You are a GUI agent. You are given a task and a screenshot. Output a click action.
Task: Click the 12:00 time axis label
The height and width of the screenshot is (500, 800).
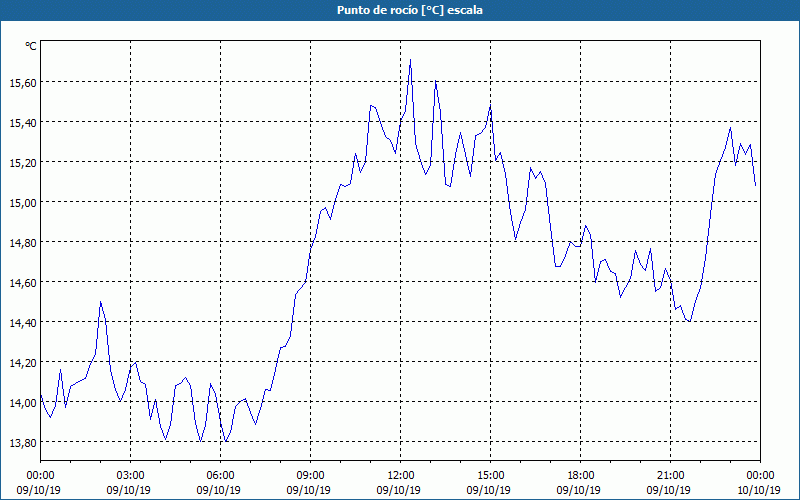[x=401, y=476]
